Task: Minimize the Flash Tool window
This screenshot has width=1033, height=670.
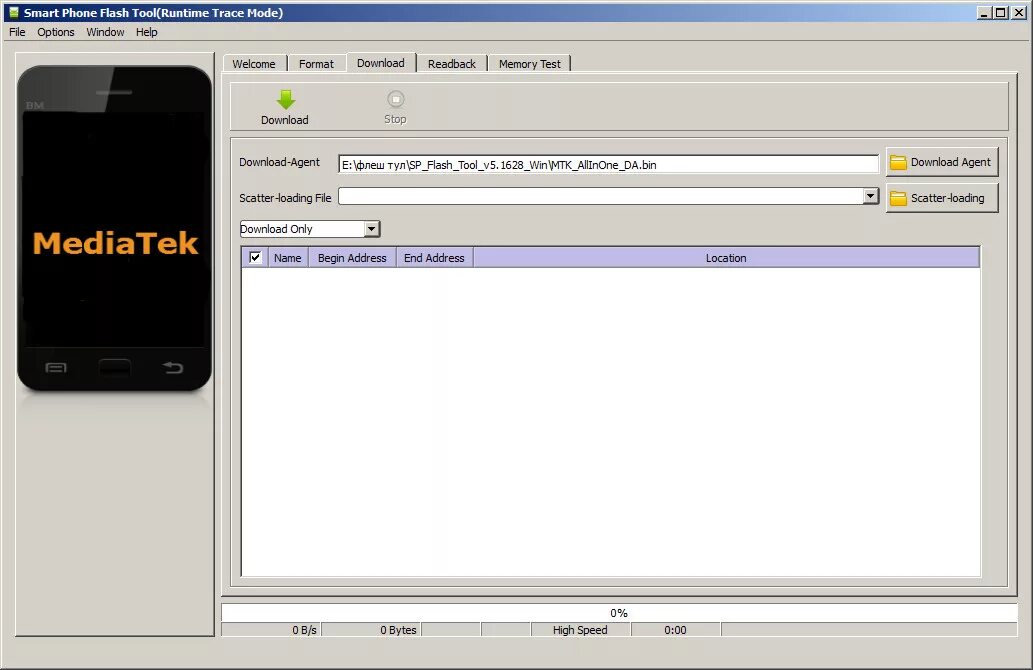Action: (984, 13)
